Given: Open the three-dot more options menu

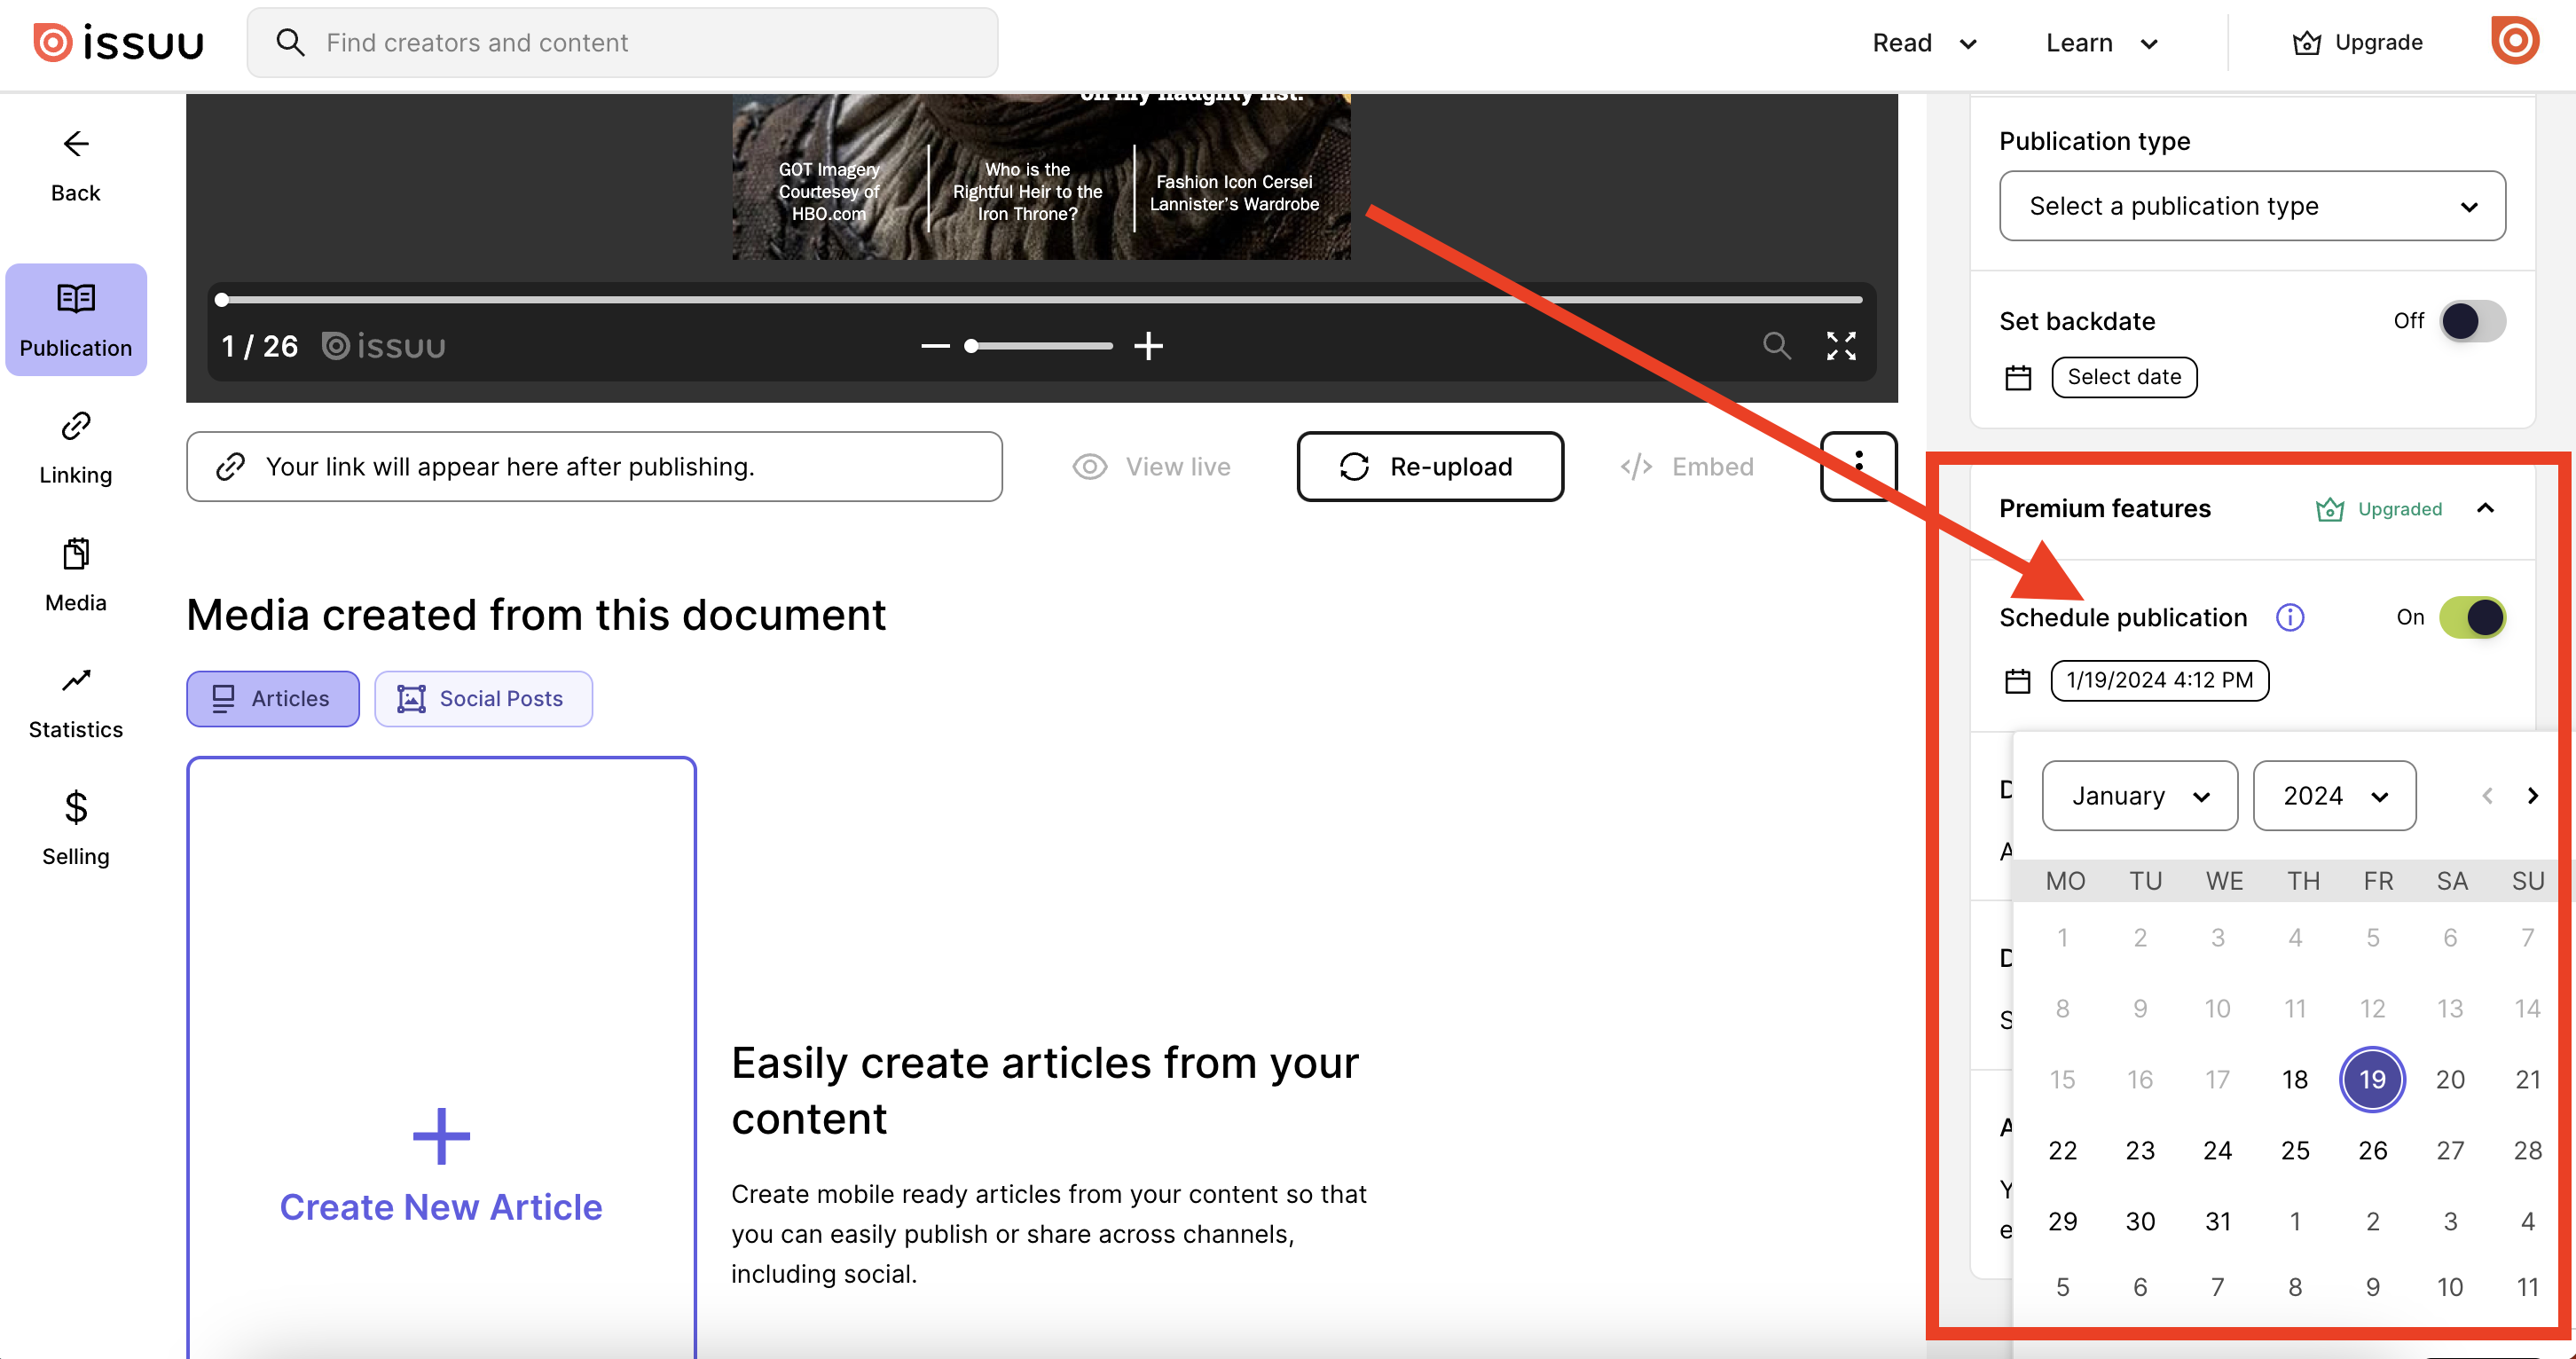Looking at the screenshot, I should tap(1858, 467).
